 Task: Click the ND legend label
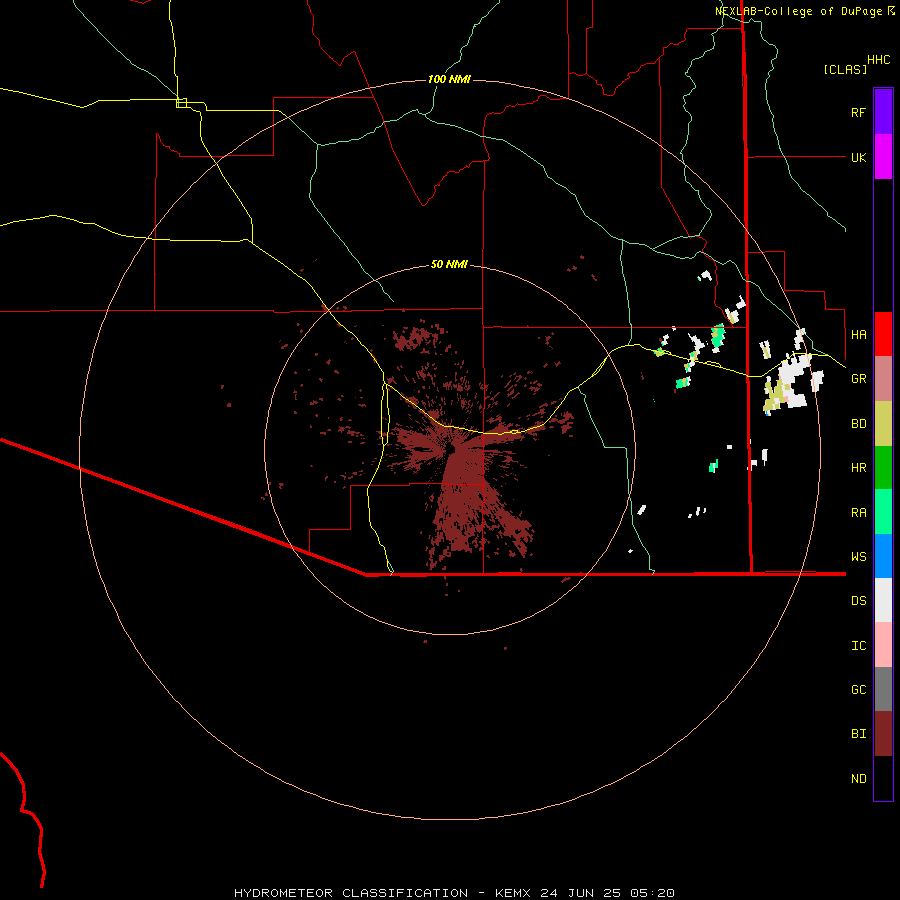(x=858, y=778)
